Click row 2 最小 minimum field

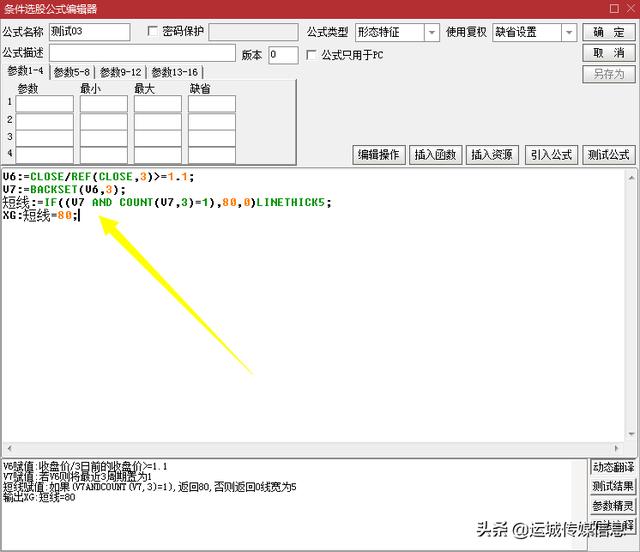tap(104, 121)
